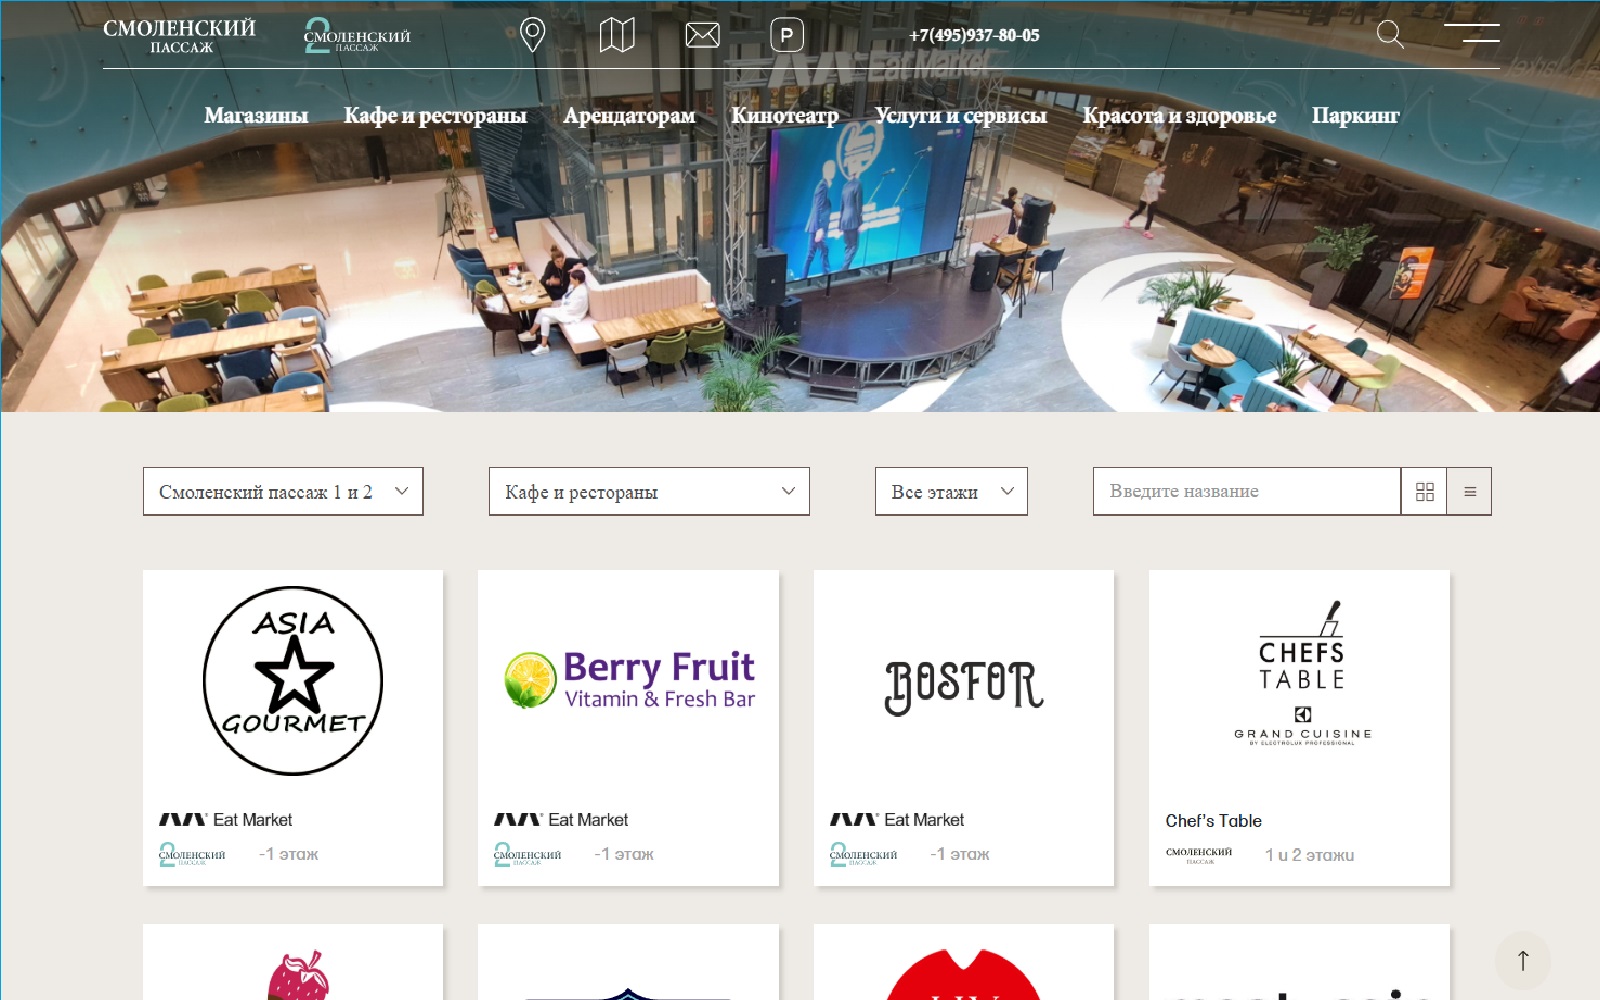The width and height of the screenshot is (1600, 1000).
Task: Click the envelope contact icon
Action: 702,35
